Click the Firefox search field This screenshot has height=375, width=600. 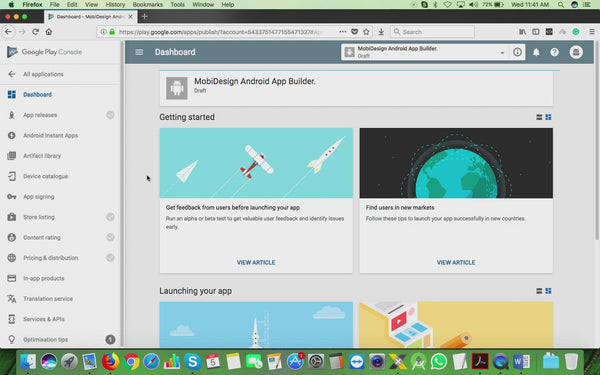pos(432,32)
